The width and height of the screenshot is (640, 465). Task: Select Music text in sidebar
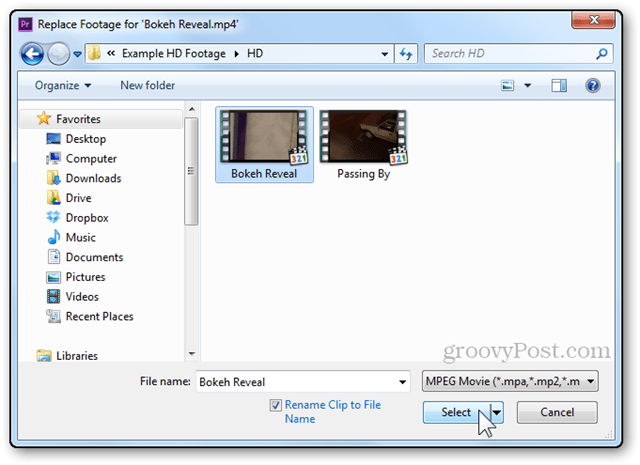[x=80, y=237]
